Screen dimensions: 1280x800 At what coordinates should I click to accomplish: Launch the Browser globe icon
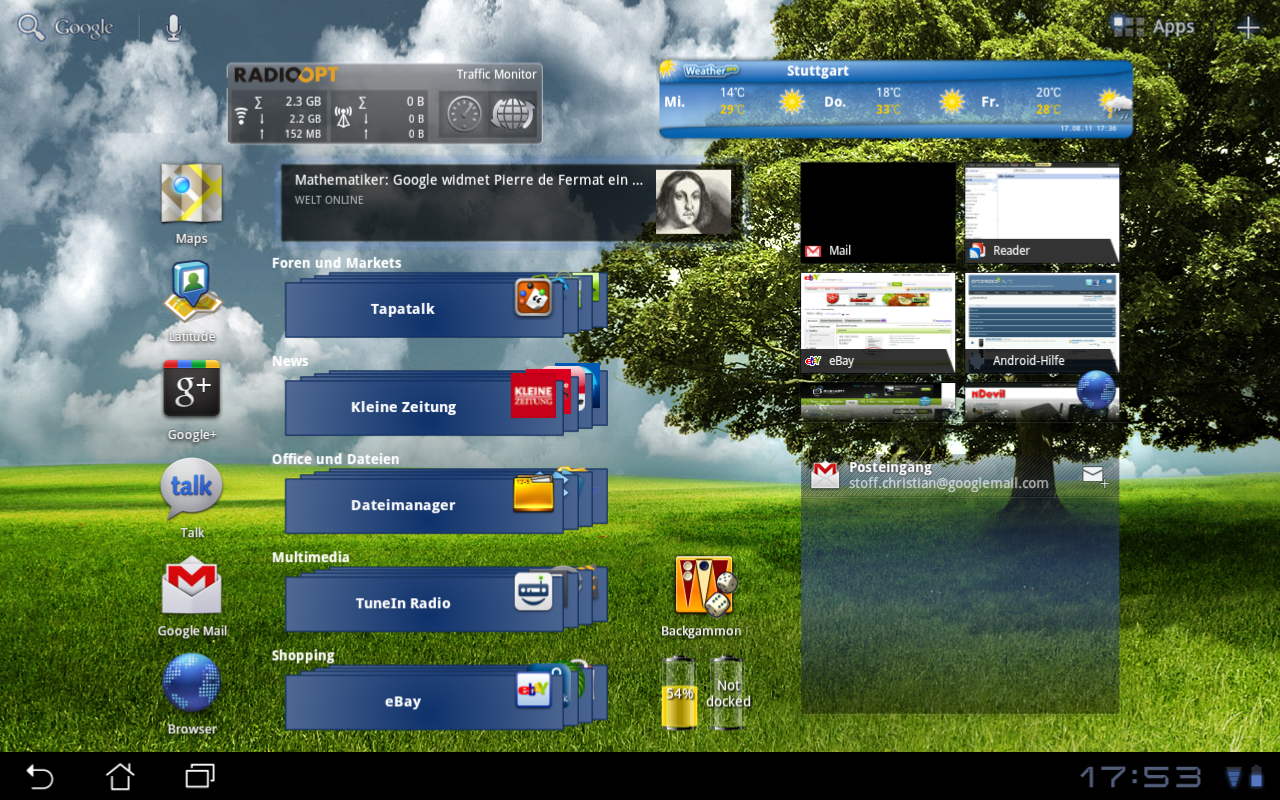tap(191, 684)
